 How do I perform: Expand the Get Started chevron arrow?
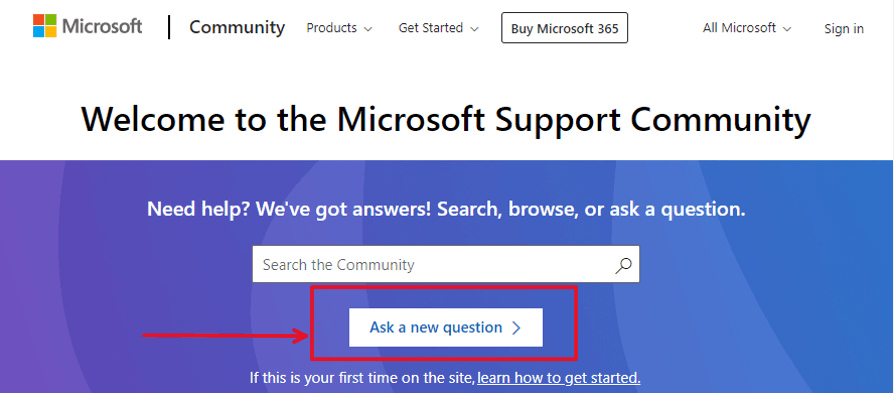coord(474,29)
